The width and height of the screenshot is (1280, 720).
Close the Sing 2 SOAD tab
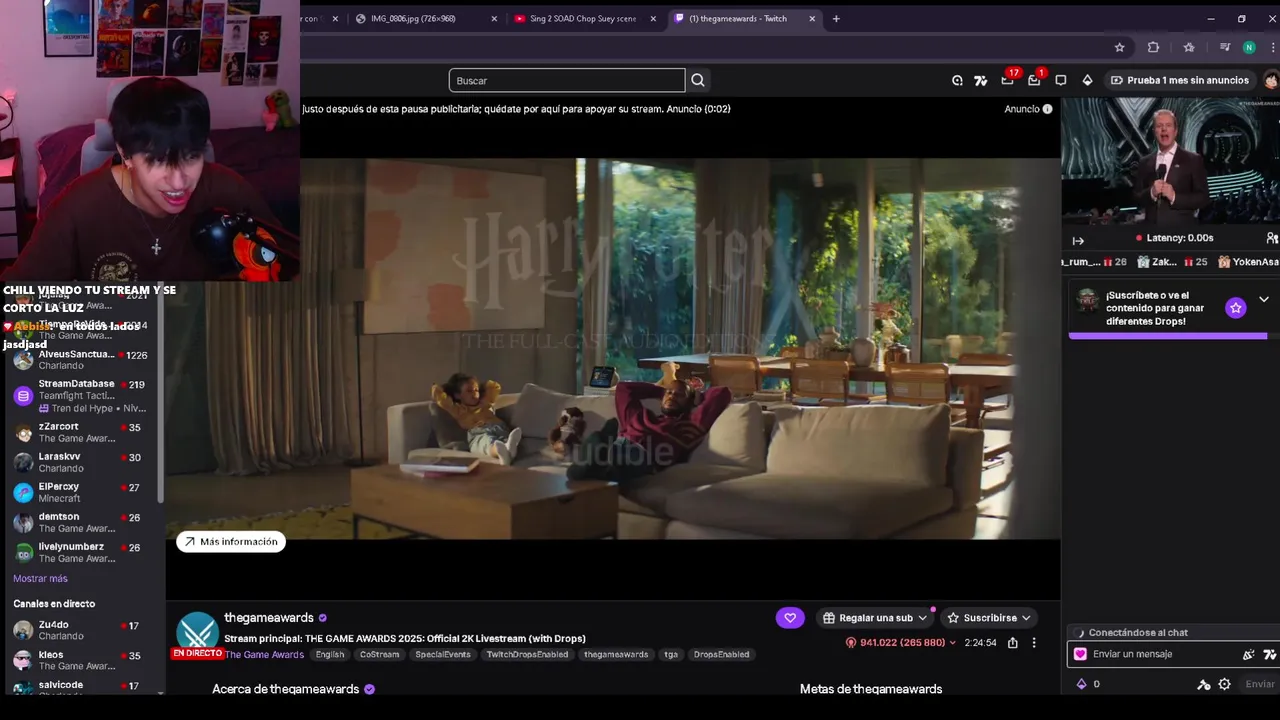[654, 18]
